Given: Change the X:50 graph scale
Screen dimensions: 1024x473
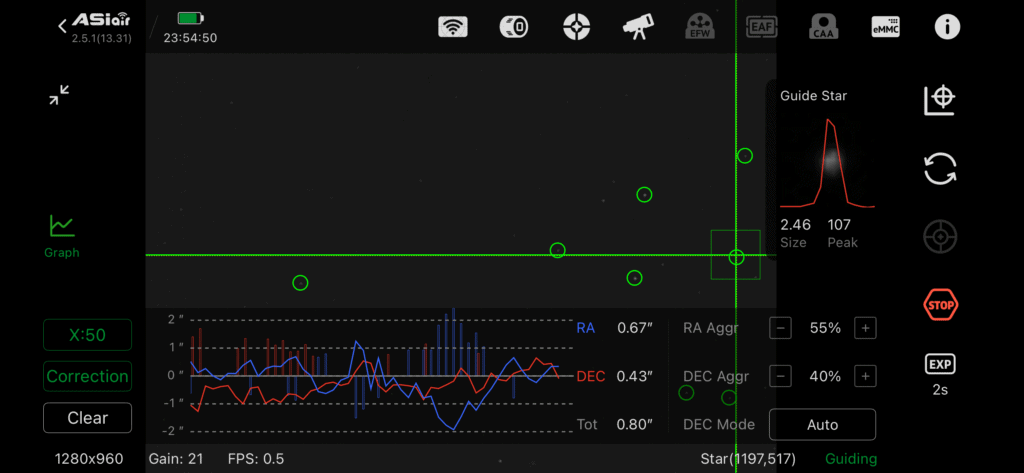Looking at the screenshot, I should point(88,334).
